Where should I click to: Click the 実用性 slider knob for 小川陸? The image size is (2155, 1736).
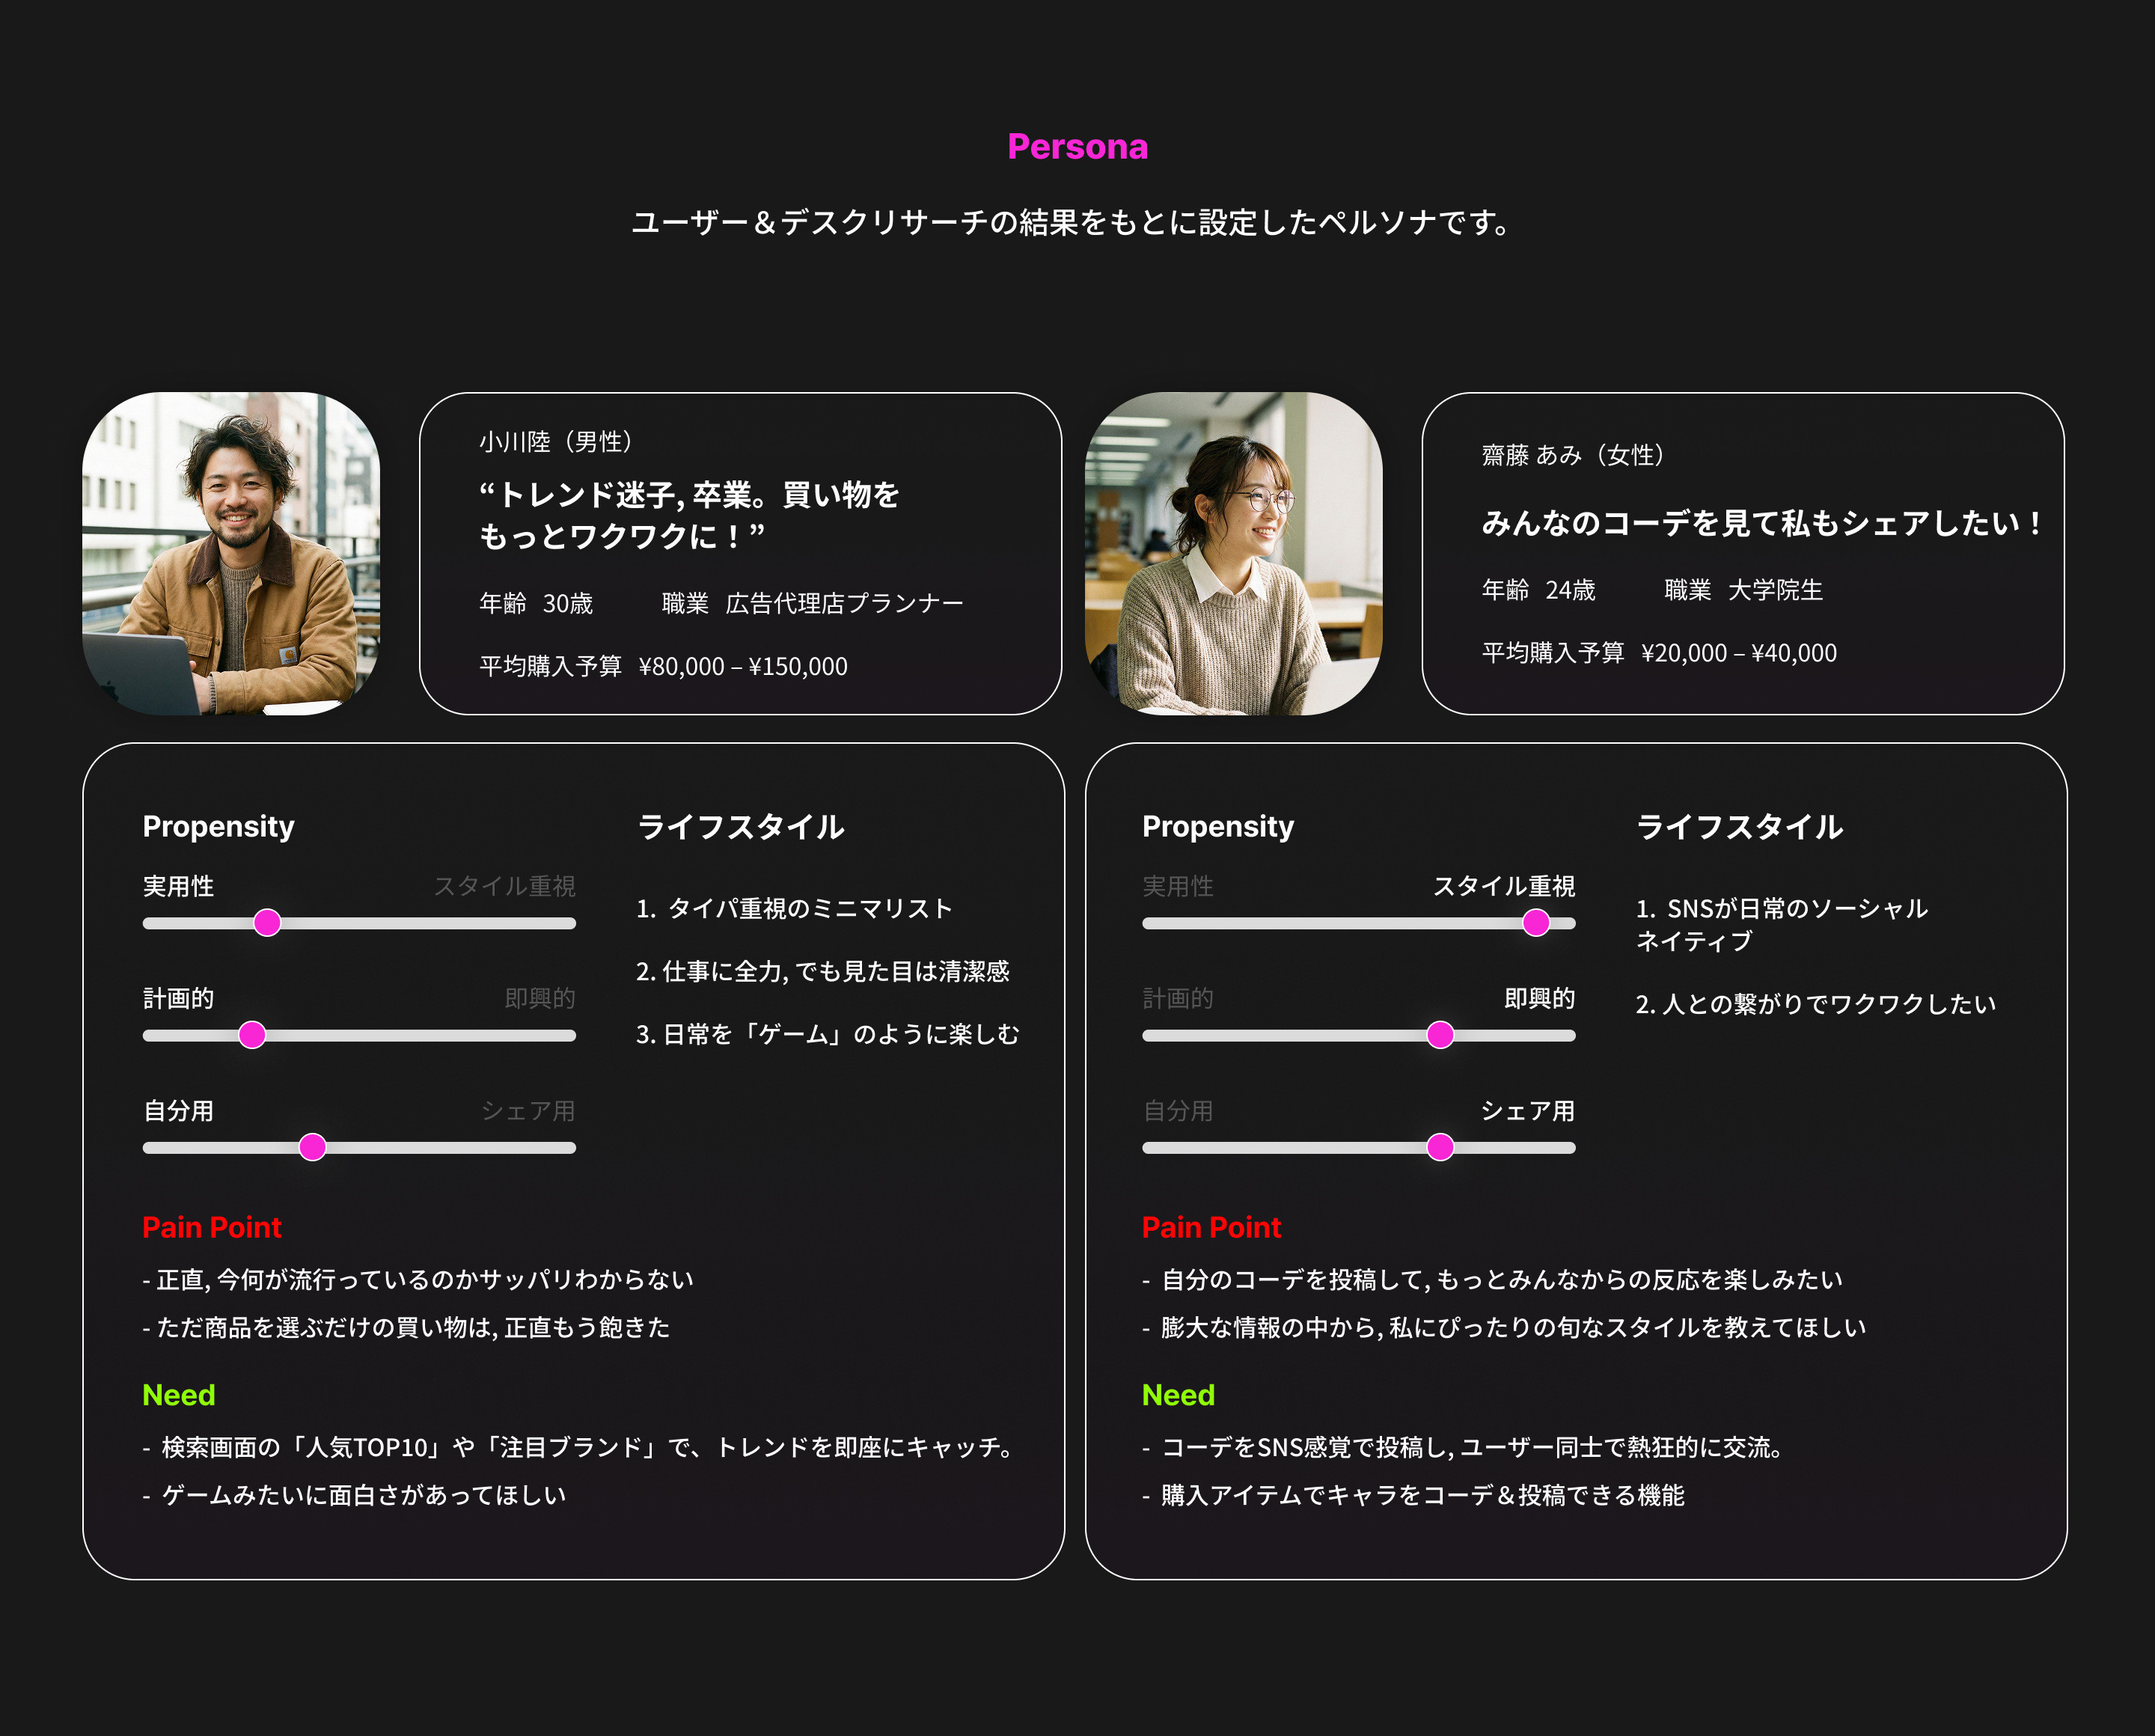click(267, 922)
